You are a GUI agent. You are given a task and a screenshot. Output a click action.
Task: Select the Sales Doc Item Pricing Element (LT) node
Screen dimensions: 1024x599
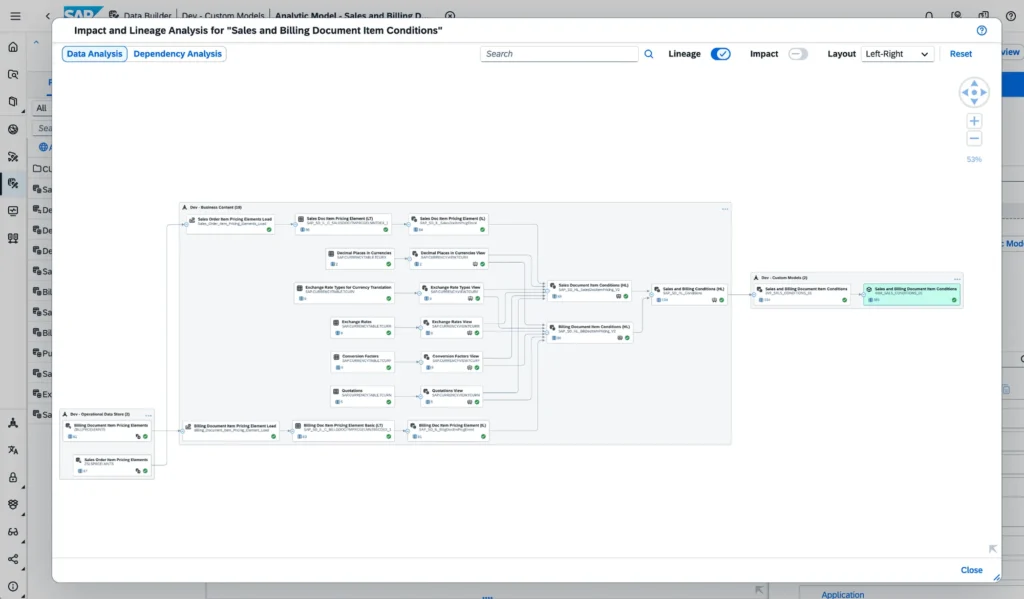click(344, 224)
